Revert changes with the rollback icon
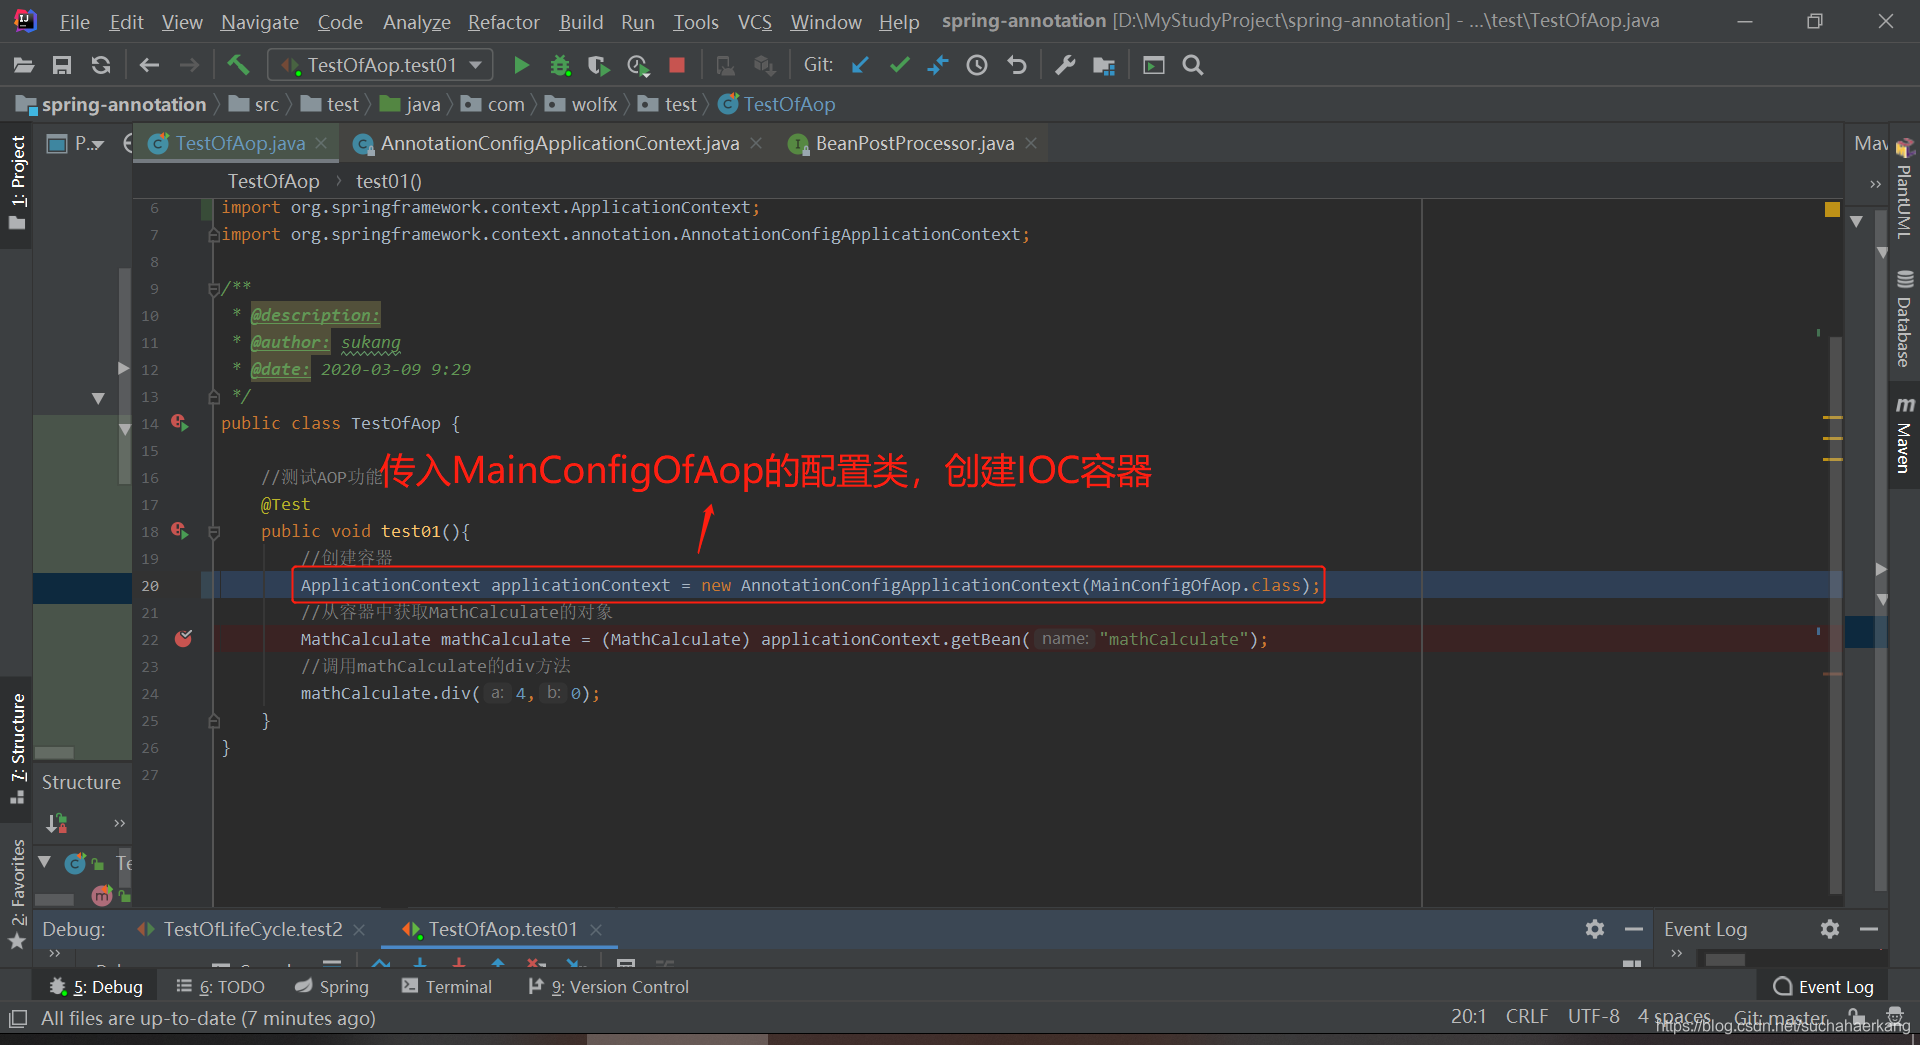 pyautogui.click(x=1017, y=65)
